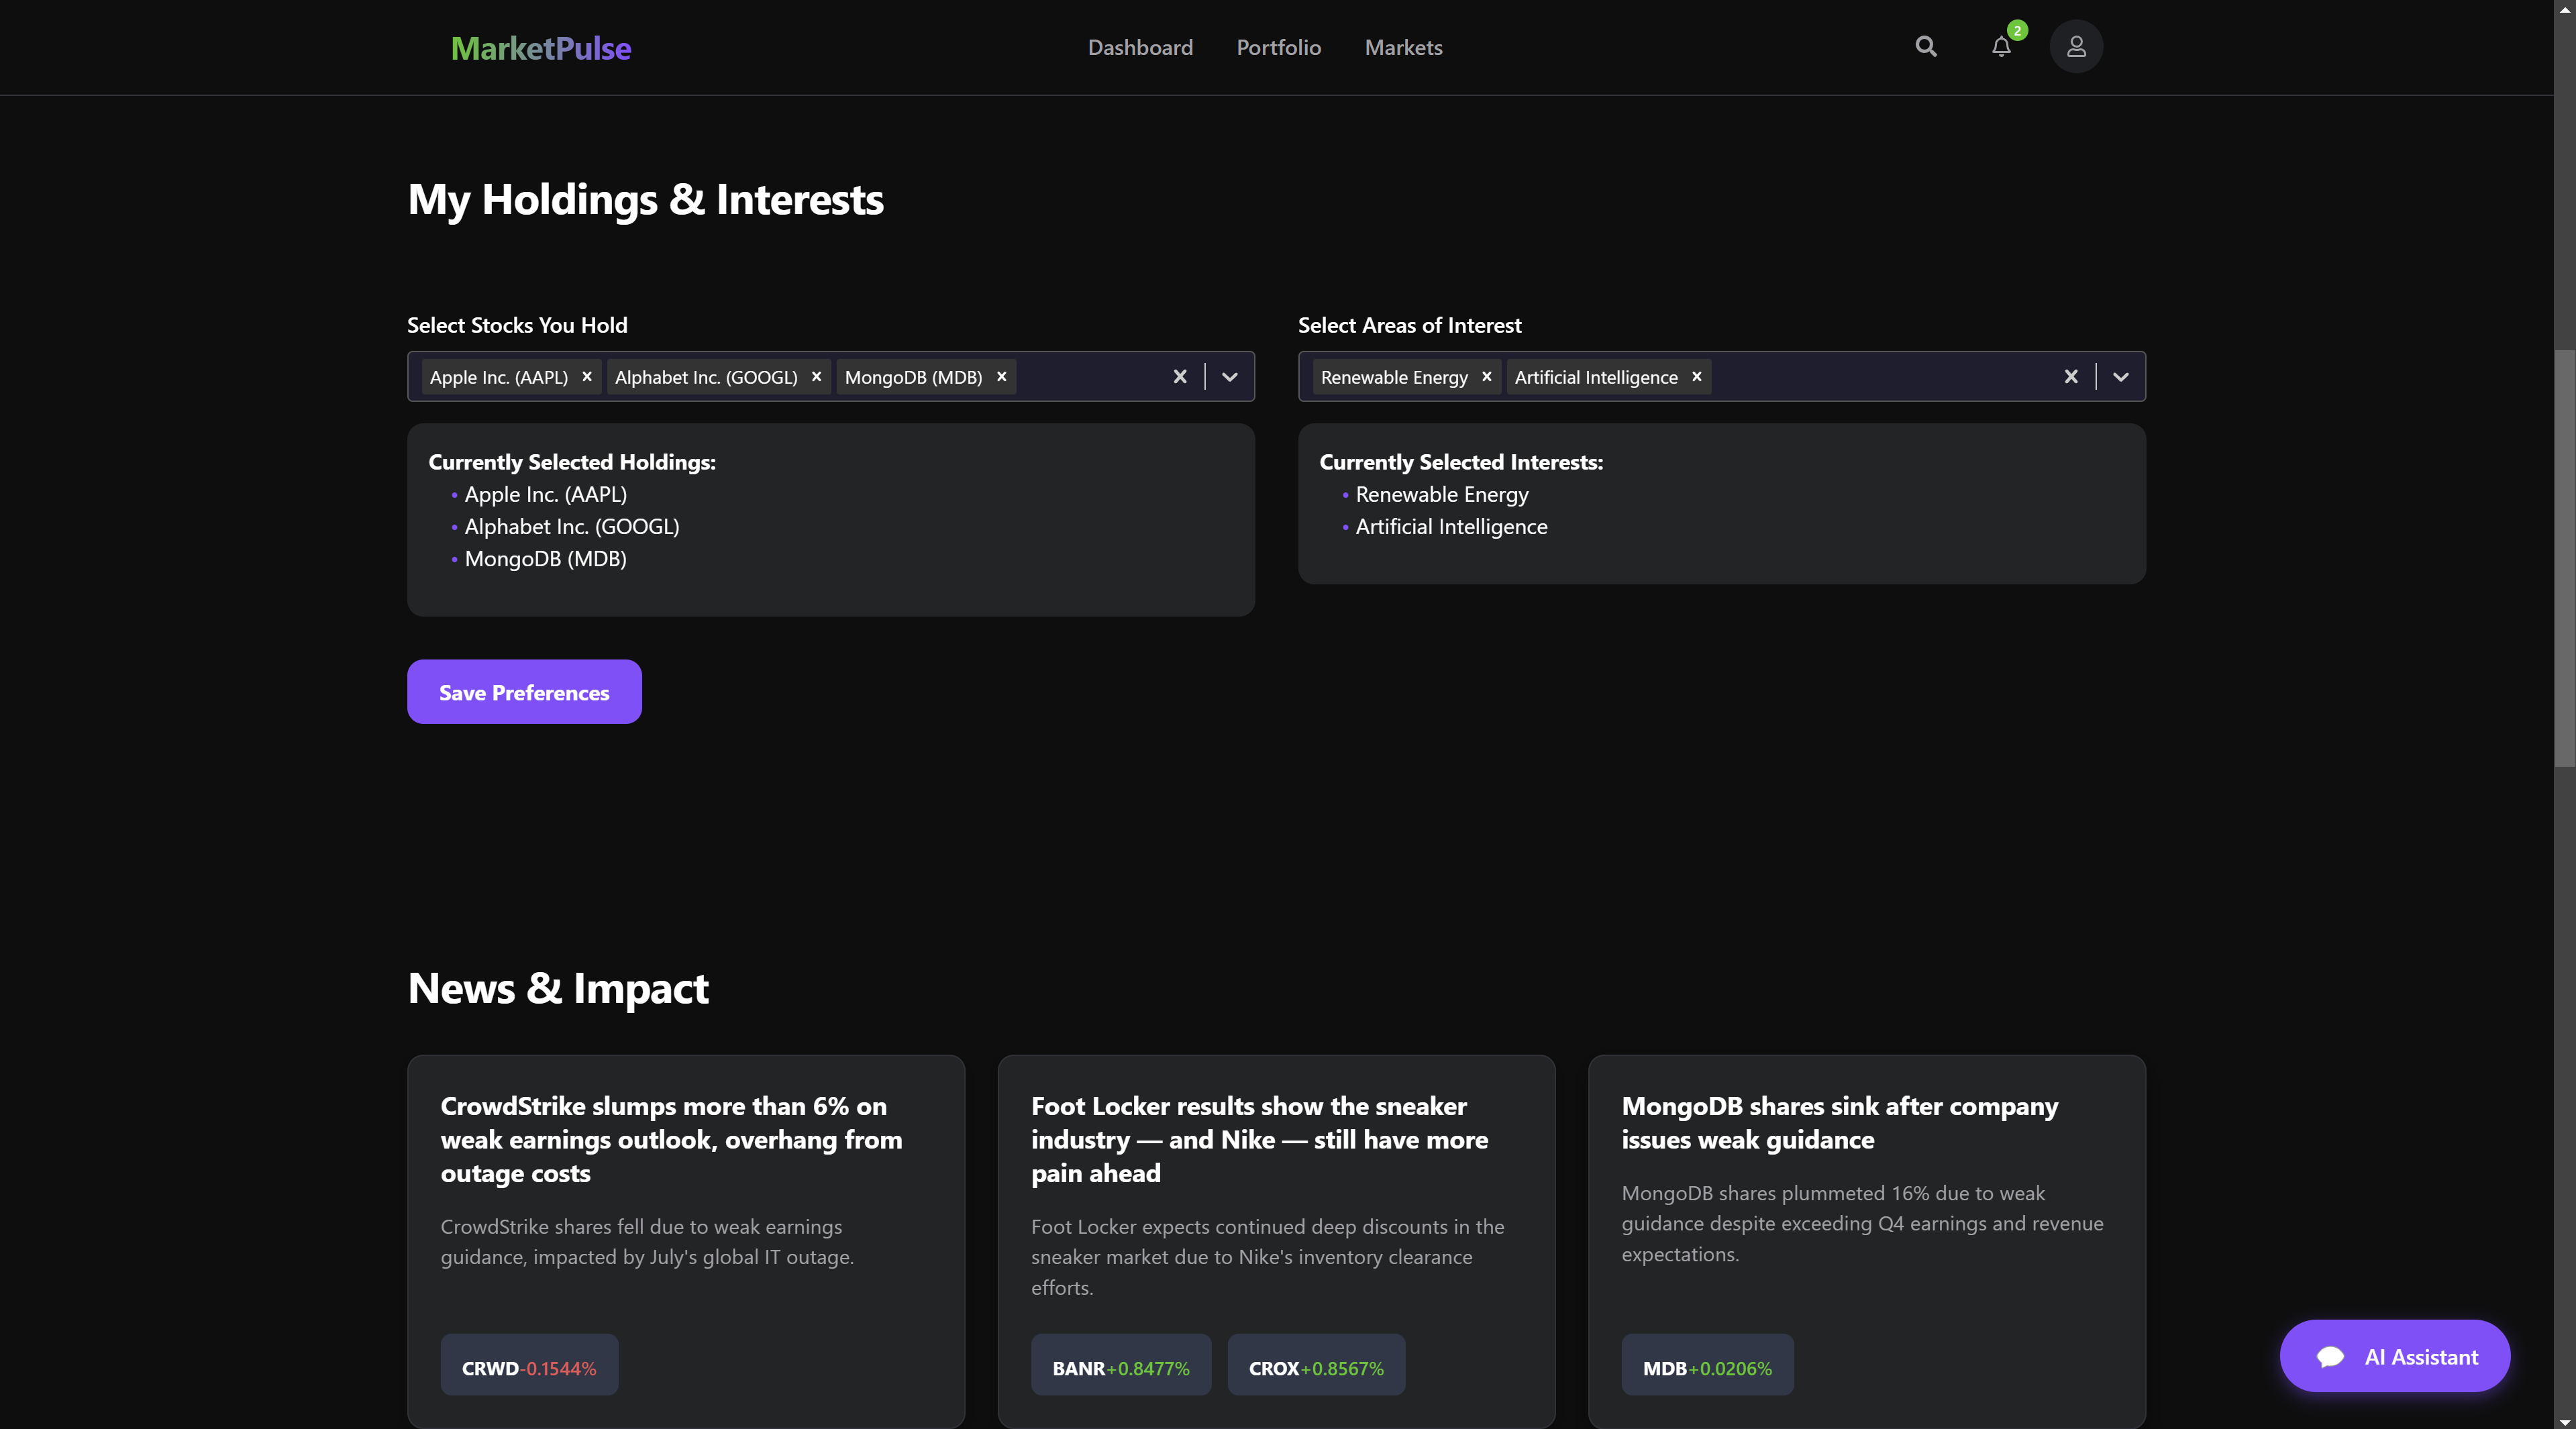Click Save Preferences button
2576x1429 pixels.
524,692
